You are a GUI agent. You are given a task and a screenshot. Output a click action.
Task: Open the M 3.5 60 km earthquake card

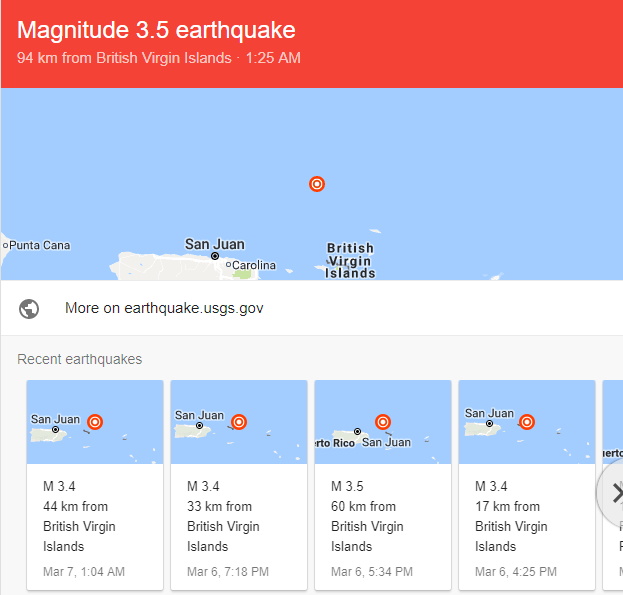point(383,485)
